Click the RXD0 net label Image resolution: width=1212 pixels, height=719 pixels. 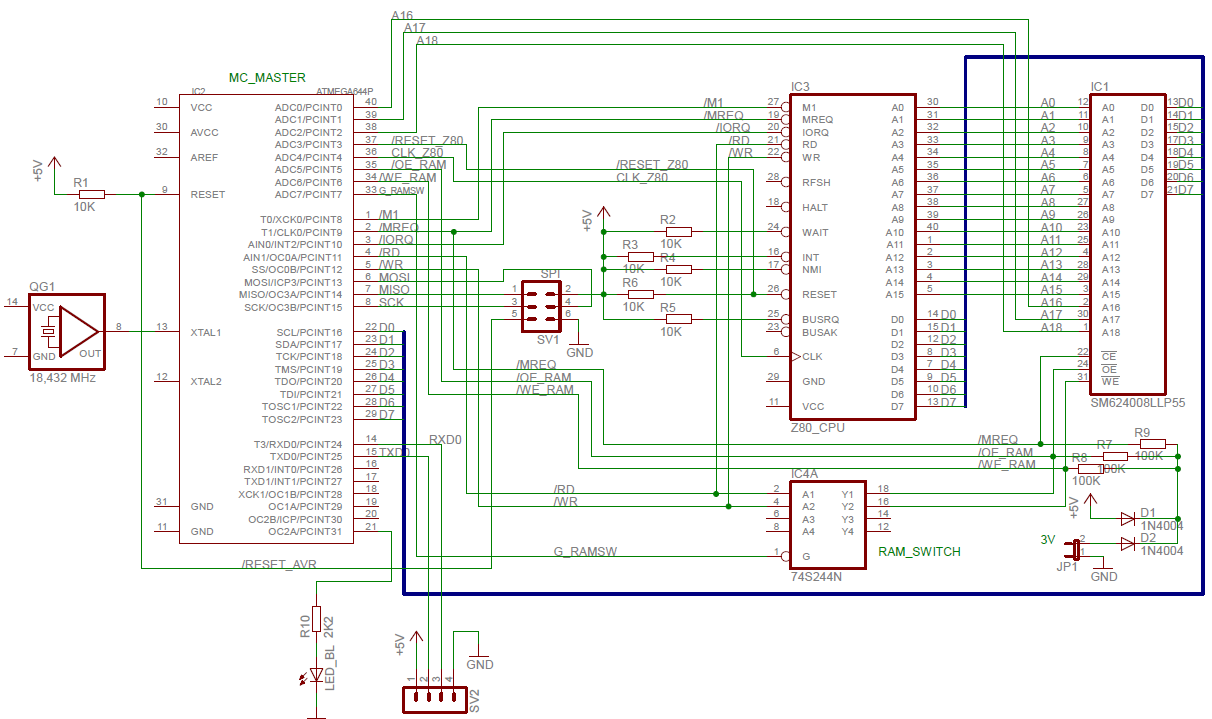pos(446,439)
